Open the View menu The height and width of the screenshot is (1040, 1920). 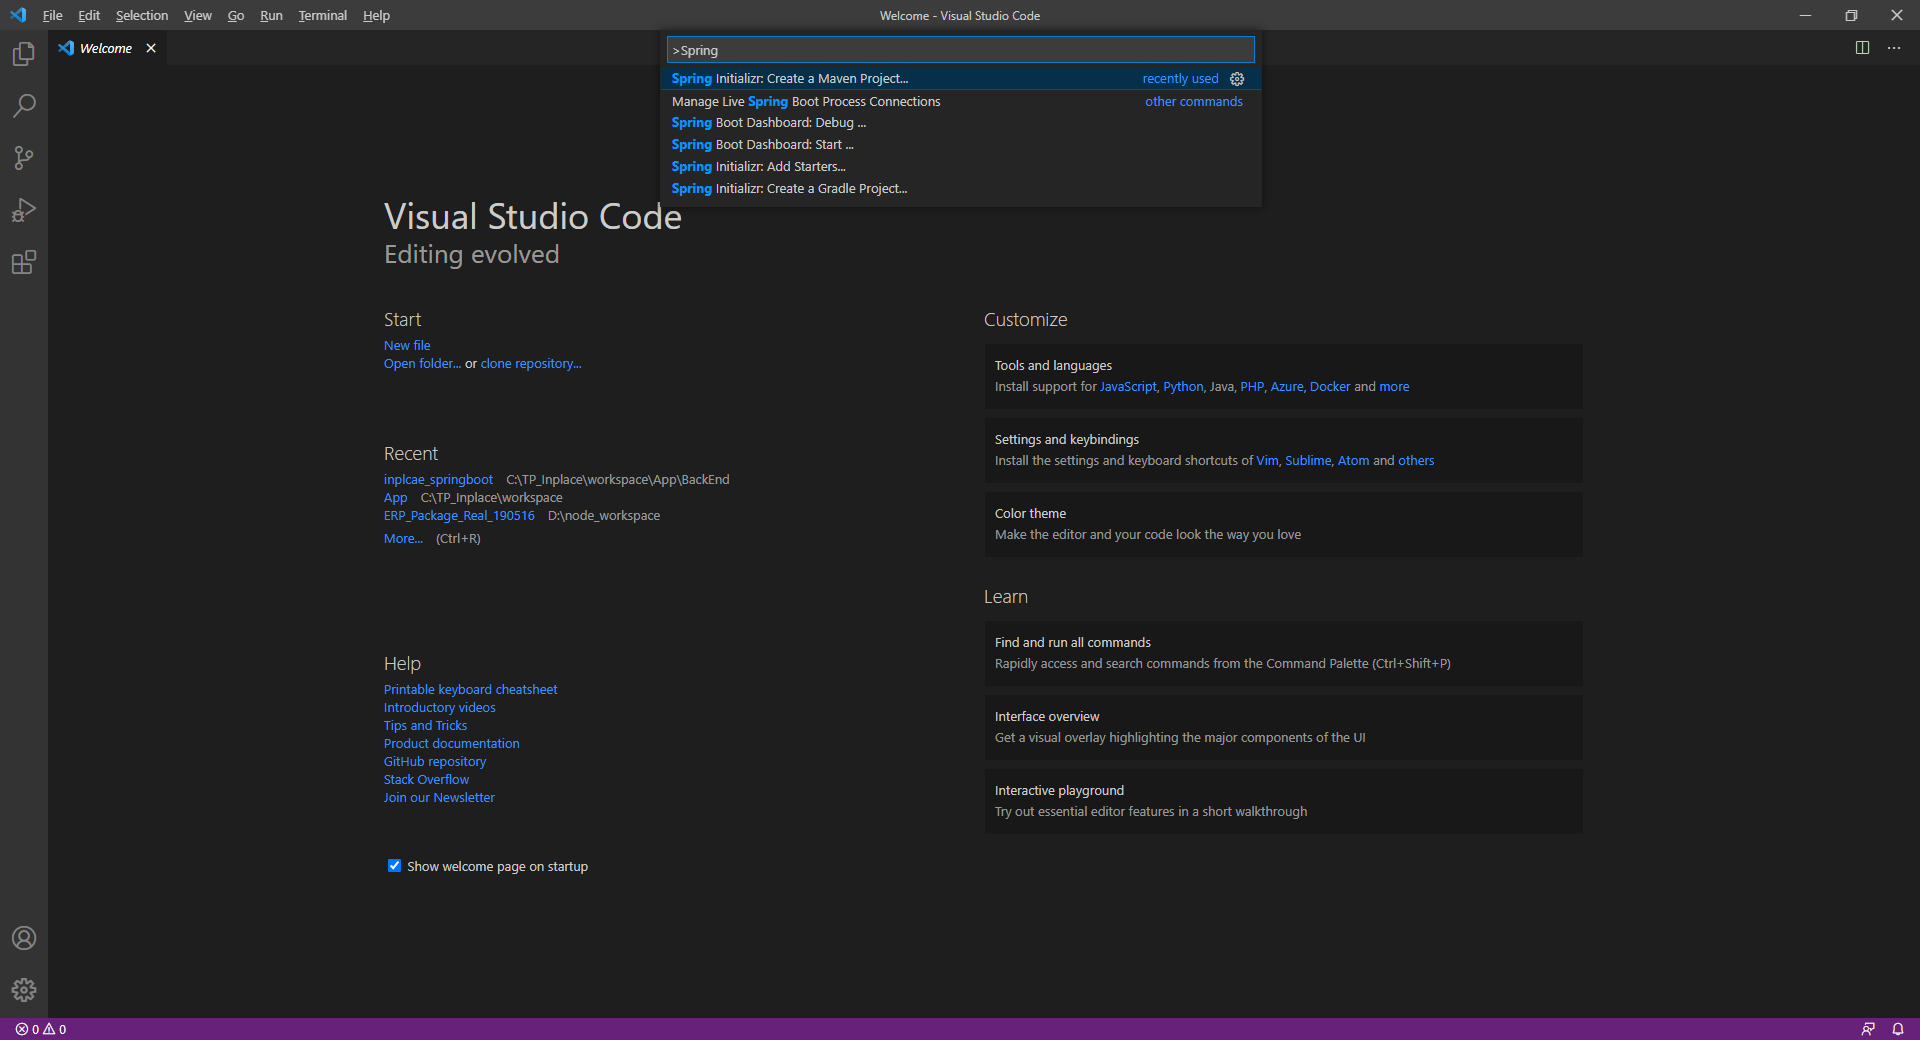(198, 15)
